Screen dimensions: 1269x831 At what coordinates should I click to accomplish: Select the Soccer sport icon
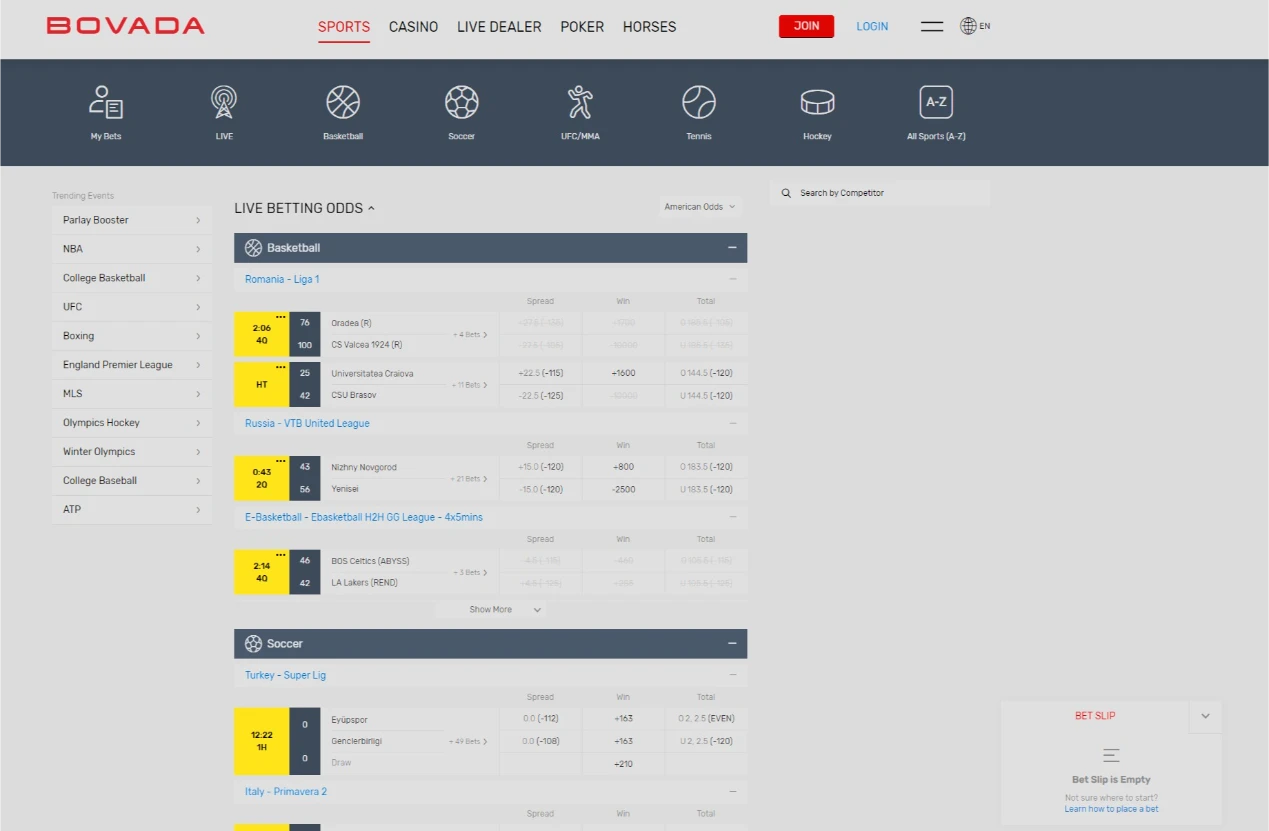[x=461, y=110]
